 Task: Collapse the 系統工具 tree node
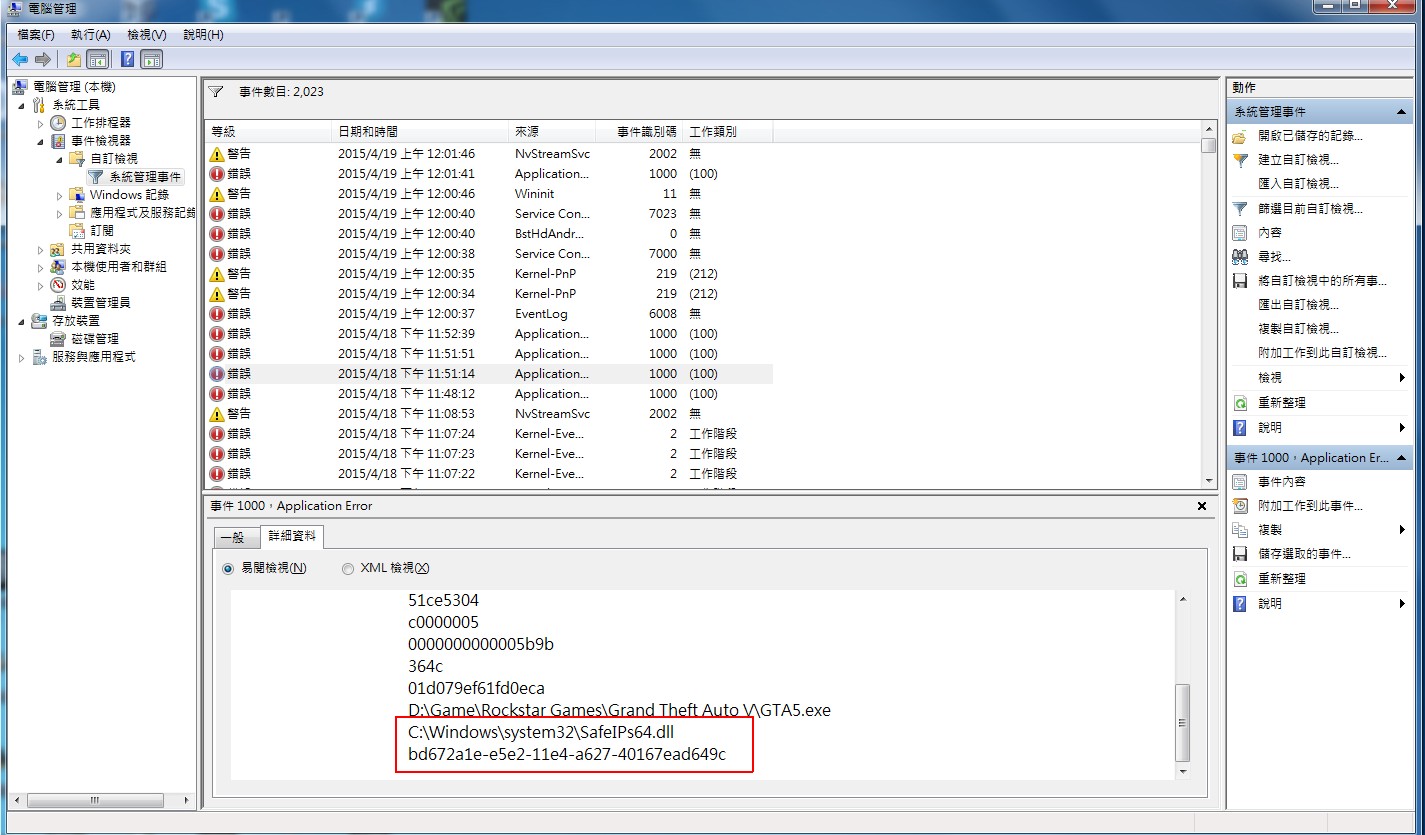coord(22,105)
